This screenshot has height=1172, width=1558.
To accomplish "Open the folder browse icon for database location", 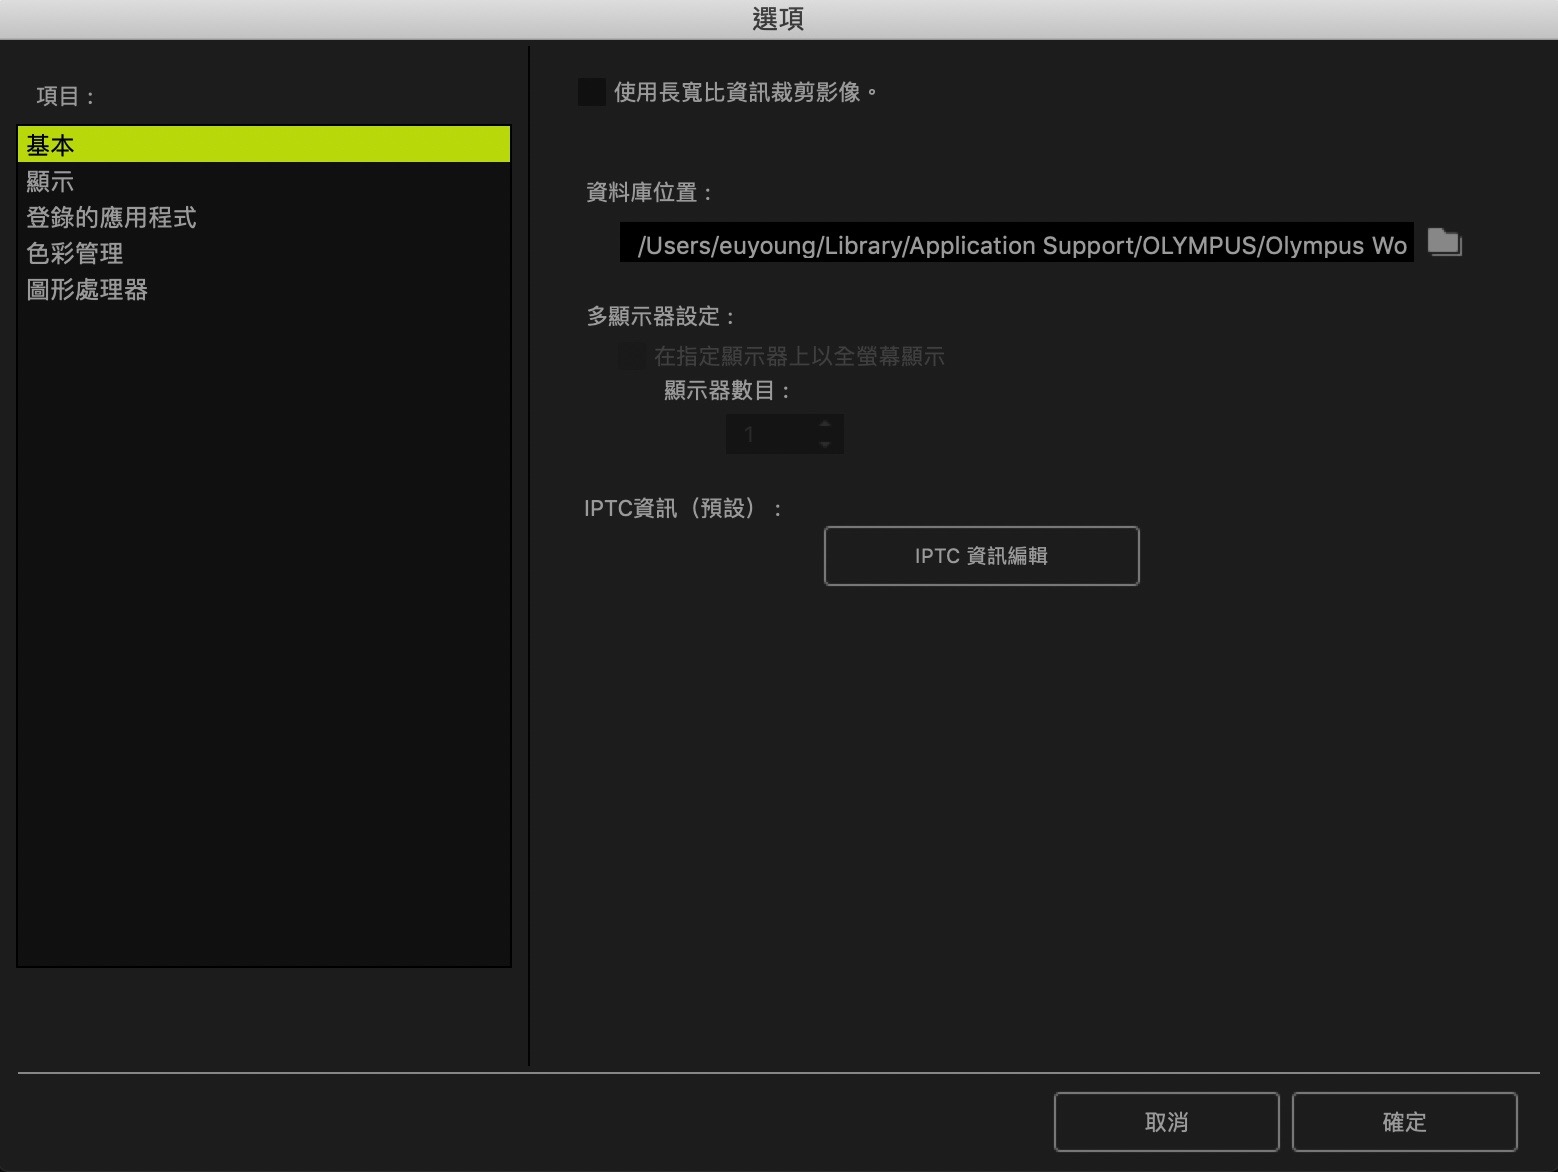I will (1444, 242).
